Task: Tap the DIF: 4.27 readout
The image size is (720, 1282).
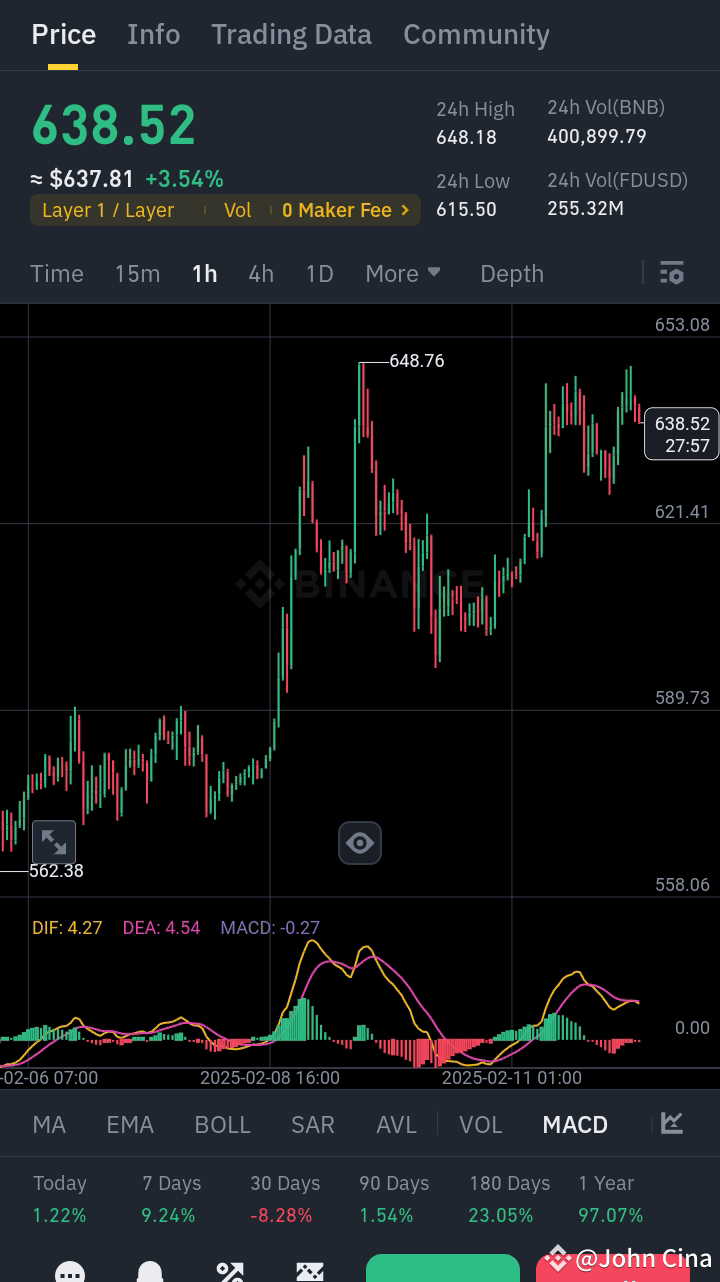Action: [67, 928]
